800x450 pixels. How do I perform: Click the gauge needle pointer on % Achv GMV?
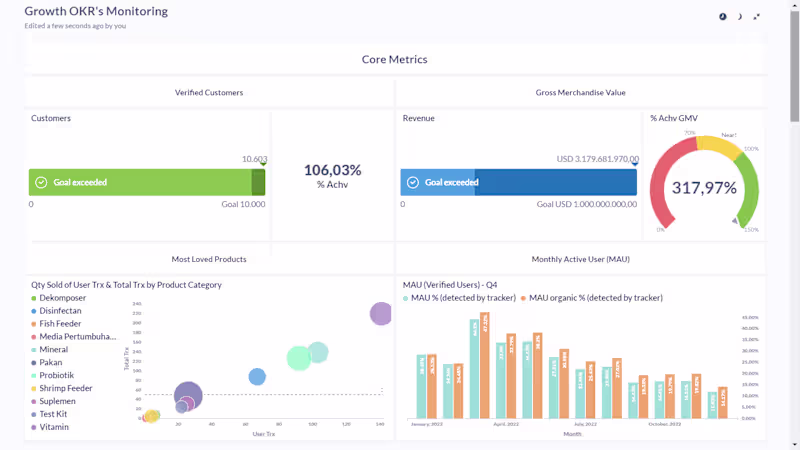click(x=735, y=221)
